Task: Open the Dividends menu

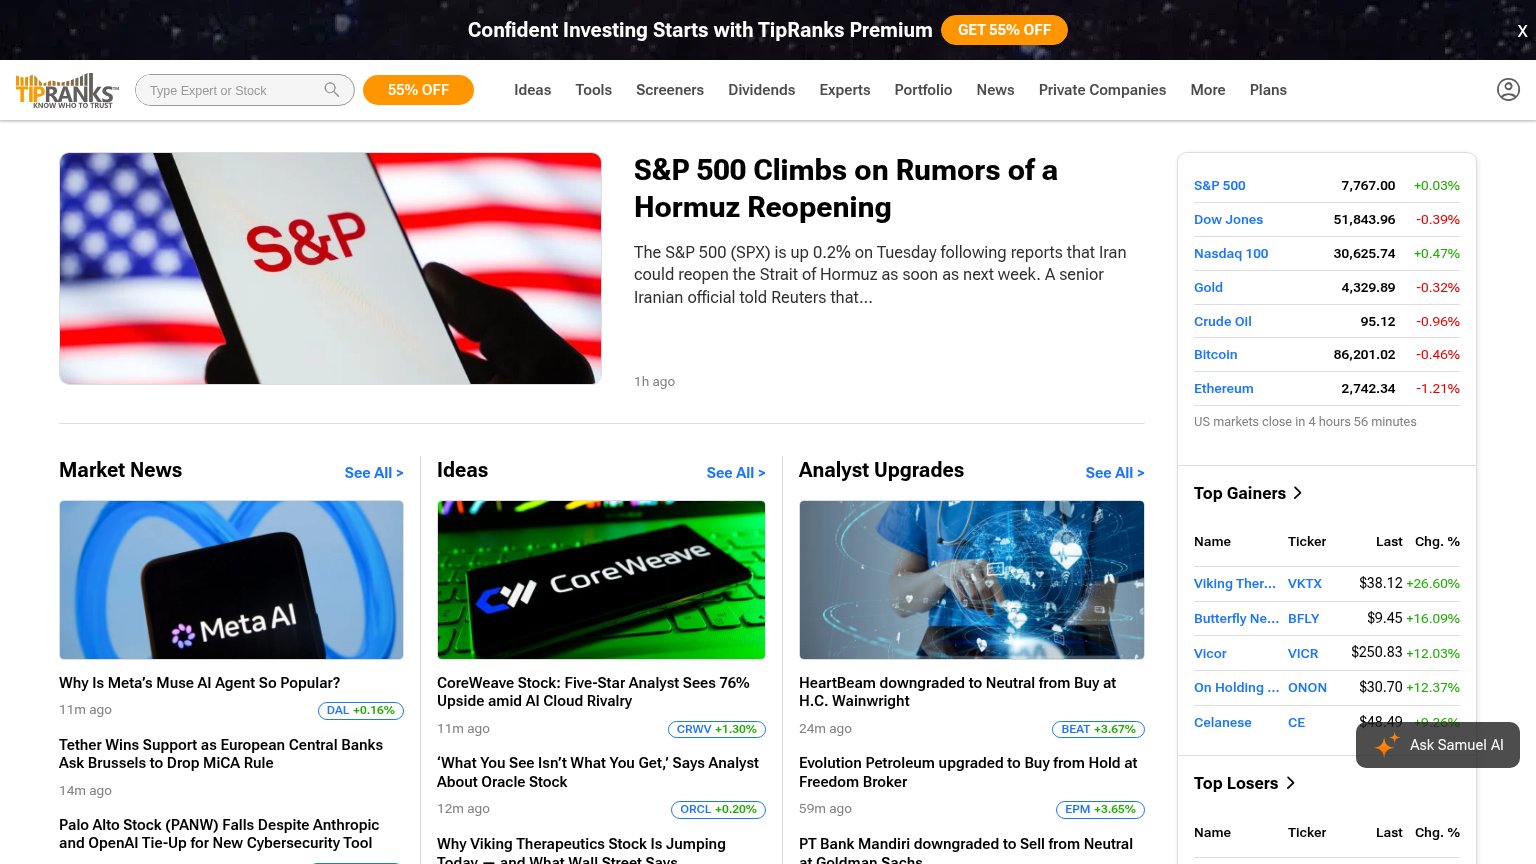Action: tap(762, 90)
